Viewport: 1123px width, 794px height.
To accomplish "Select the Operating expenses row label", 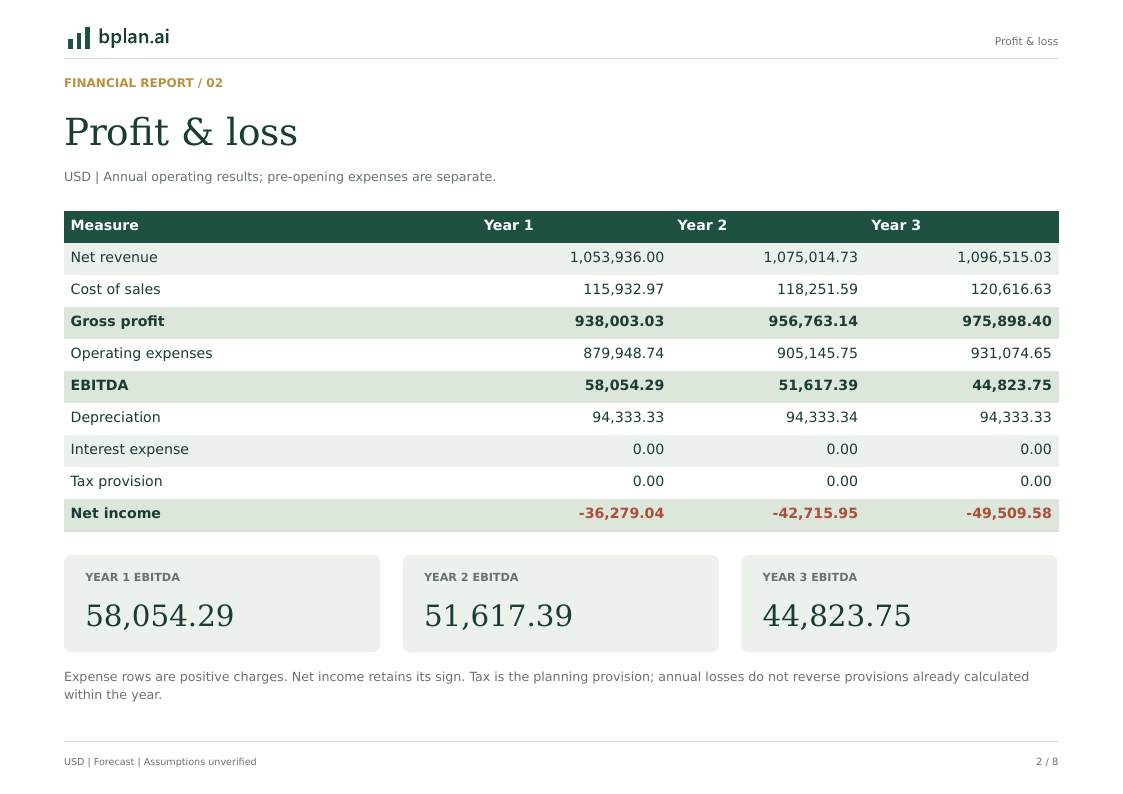I will [141, 354].
